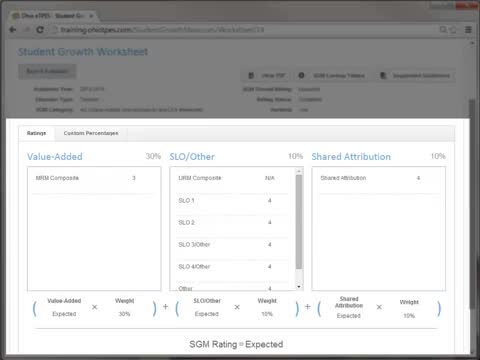
Task: Open the Chrome hamburger menu
Action: pyautogui.click(x=468, y=30)
